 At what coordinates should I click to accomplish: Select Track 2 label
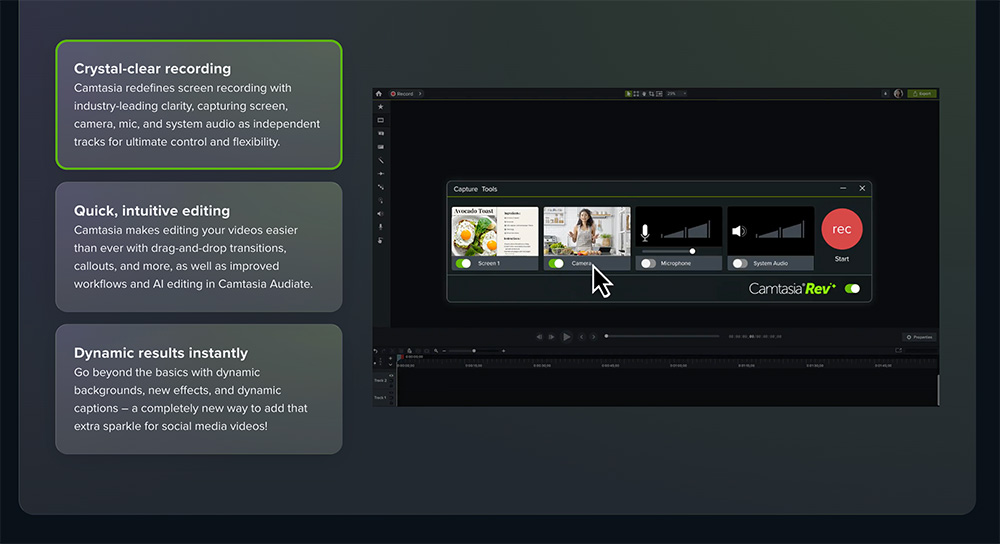point(381,380)
